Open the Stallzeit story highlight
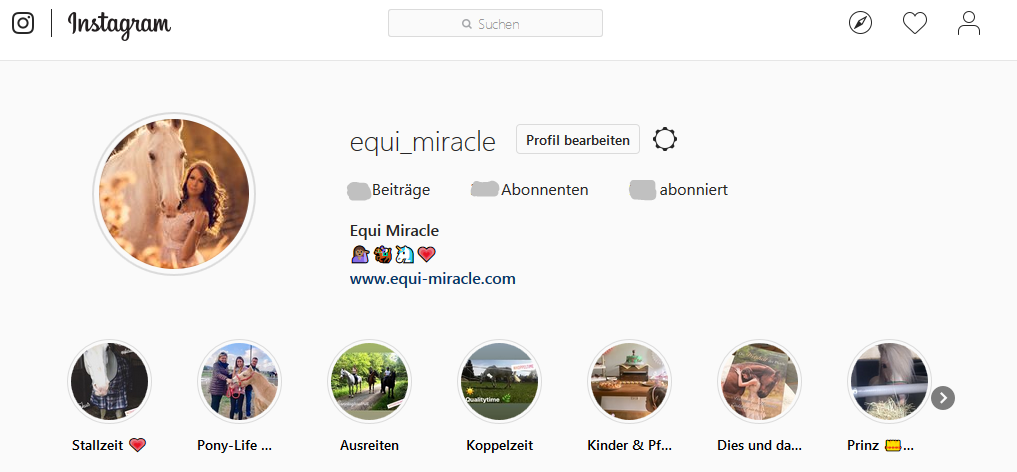The width and height of the screenshot is (1017, 472). (110, 381)
